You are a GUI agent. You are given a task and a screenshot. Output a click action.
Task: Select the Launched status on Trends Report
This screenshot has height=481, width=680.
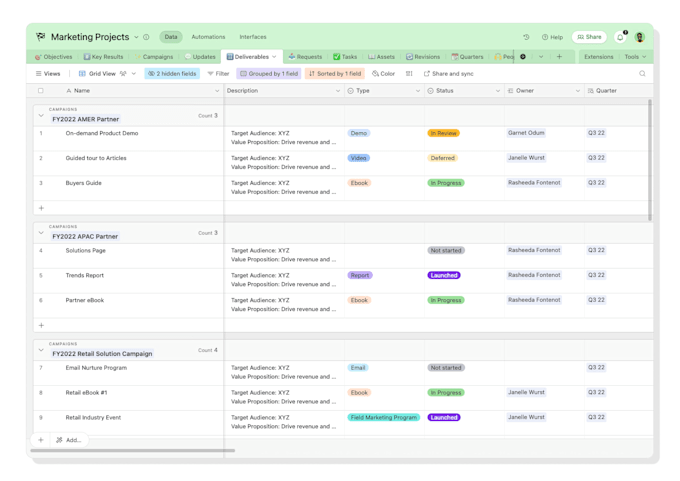click(x=444, y=275)
